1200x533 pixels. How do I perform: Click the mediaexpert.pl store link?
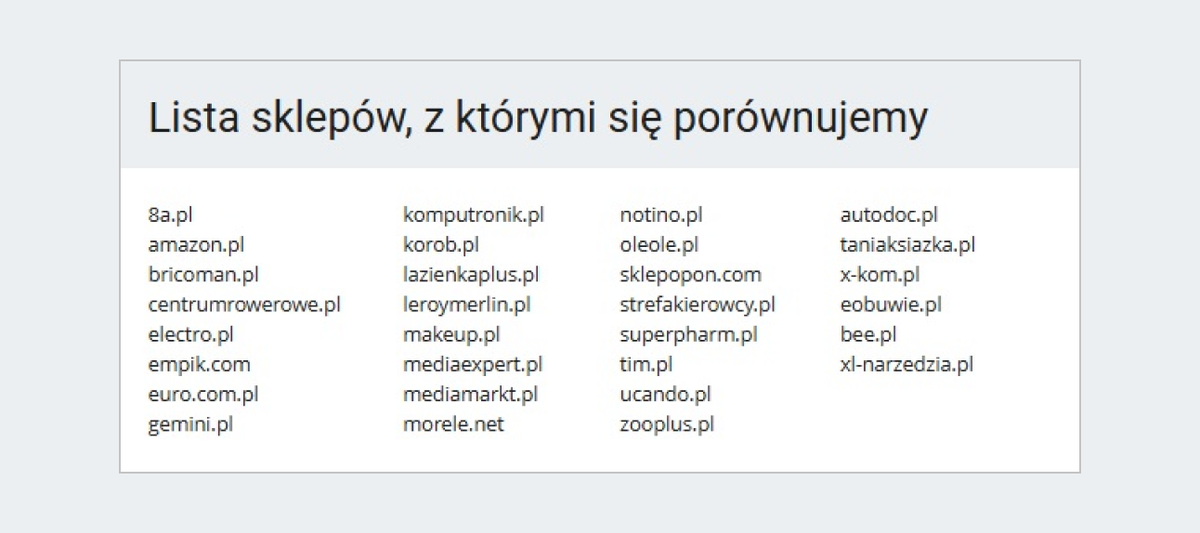(x=472, y=364)
